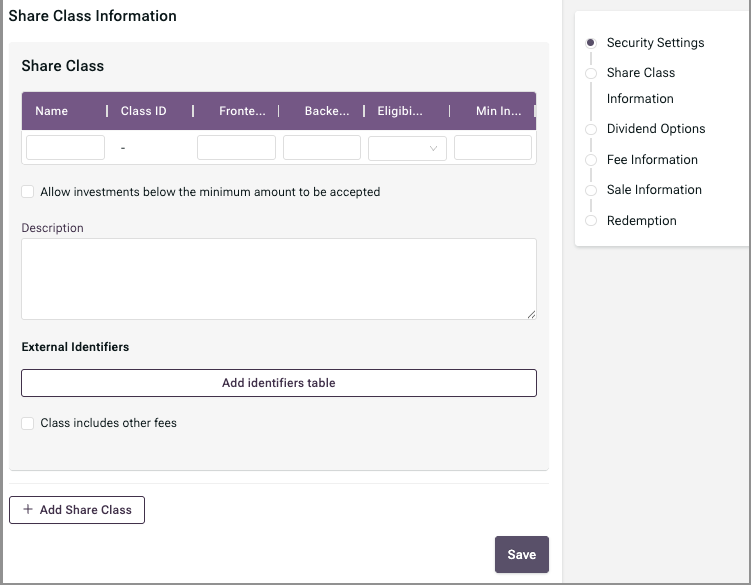Viewport: 751px width, 585px height.
Task: Select the Share Class Information step circle
Action: 591,73
